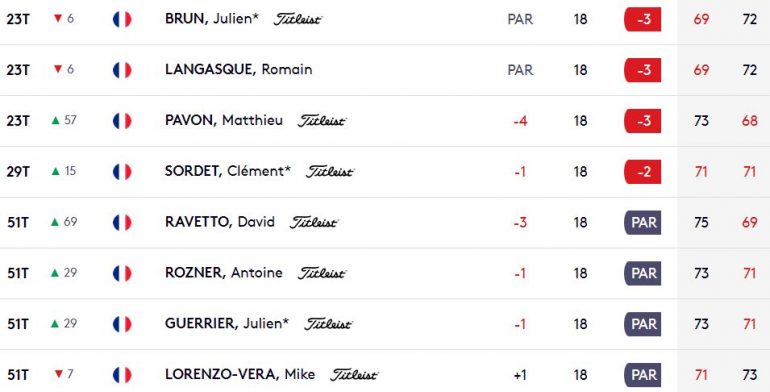Screen dimensions: 770x392
Task: Click the round one score 75 for RAVETTO
Action: coord(701,222)
